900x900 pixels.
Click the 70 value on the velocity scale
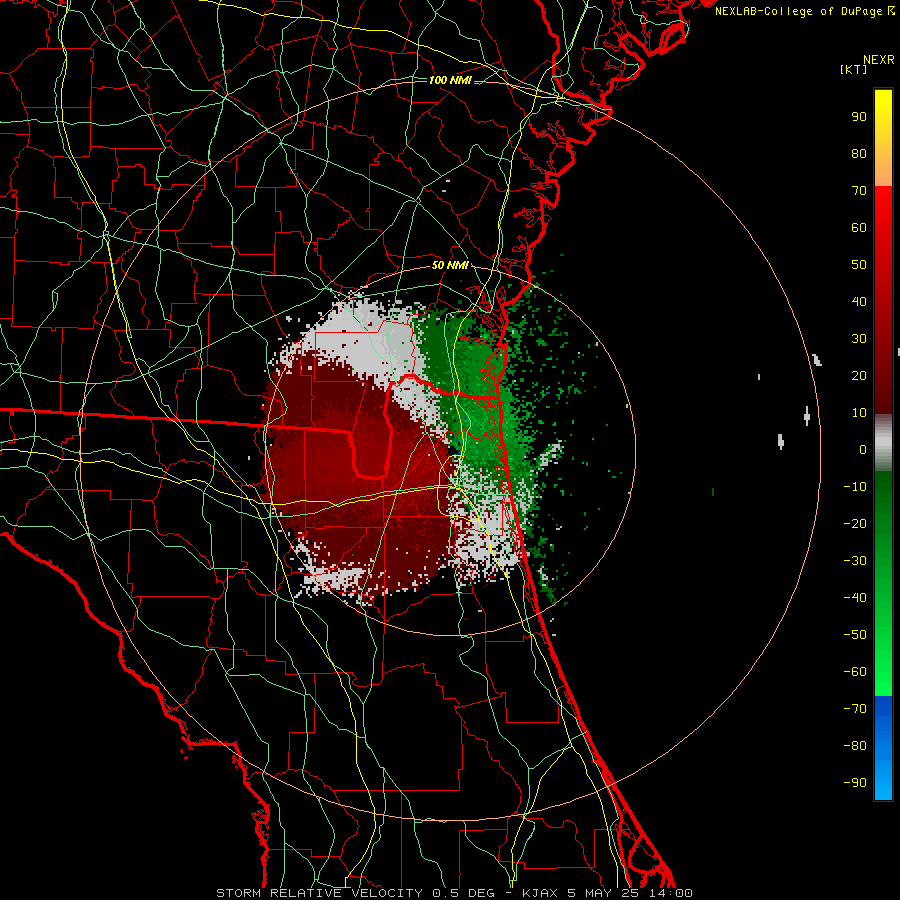click(859, 191)
